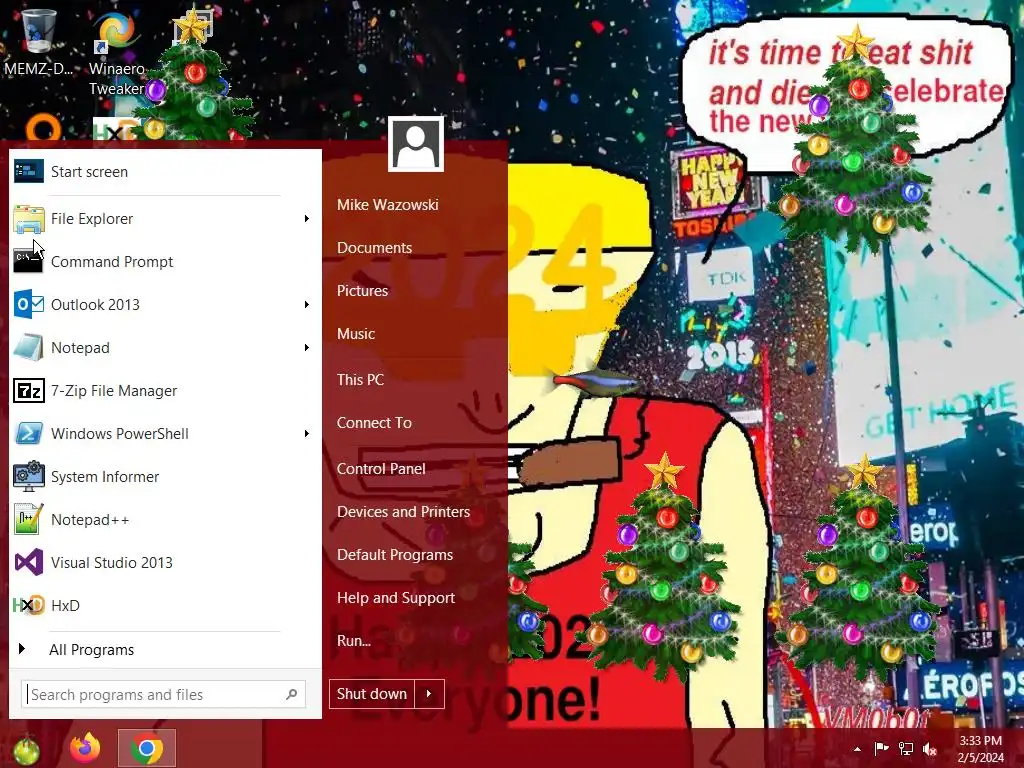
Task: Select Start screen text entry
Action: [89, 172]
